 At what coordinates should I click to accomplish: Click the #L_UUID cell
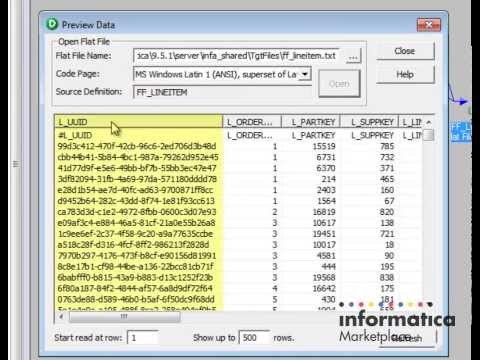(75, 135)
